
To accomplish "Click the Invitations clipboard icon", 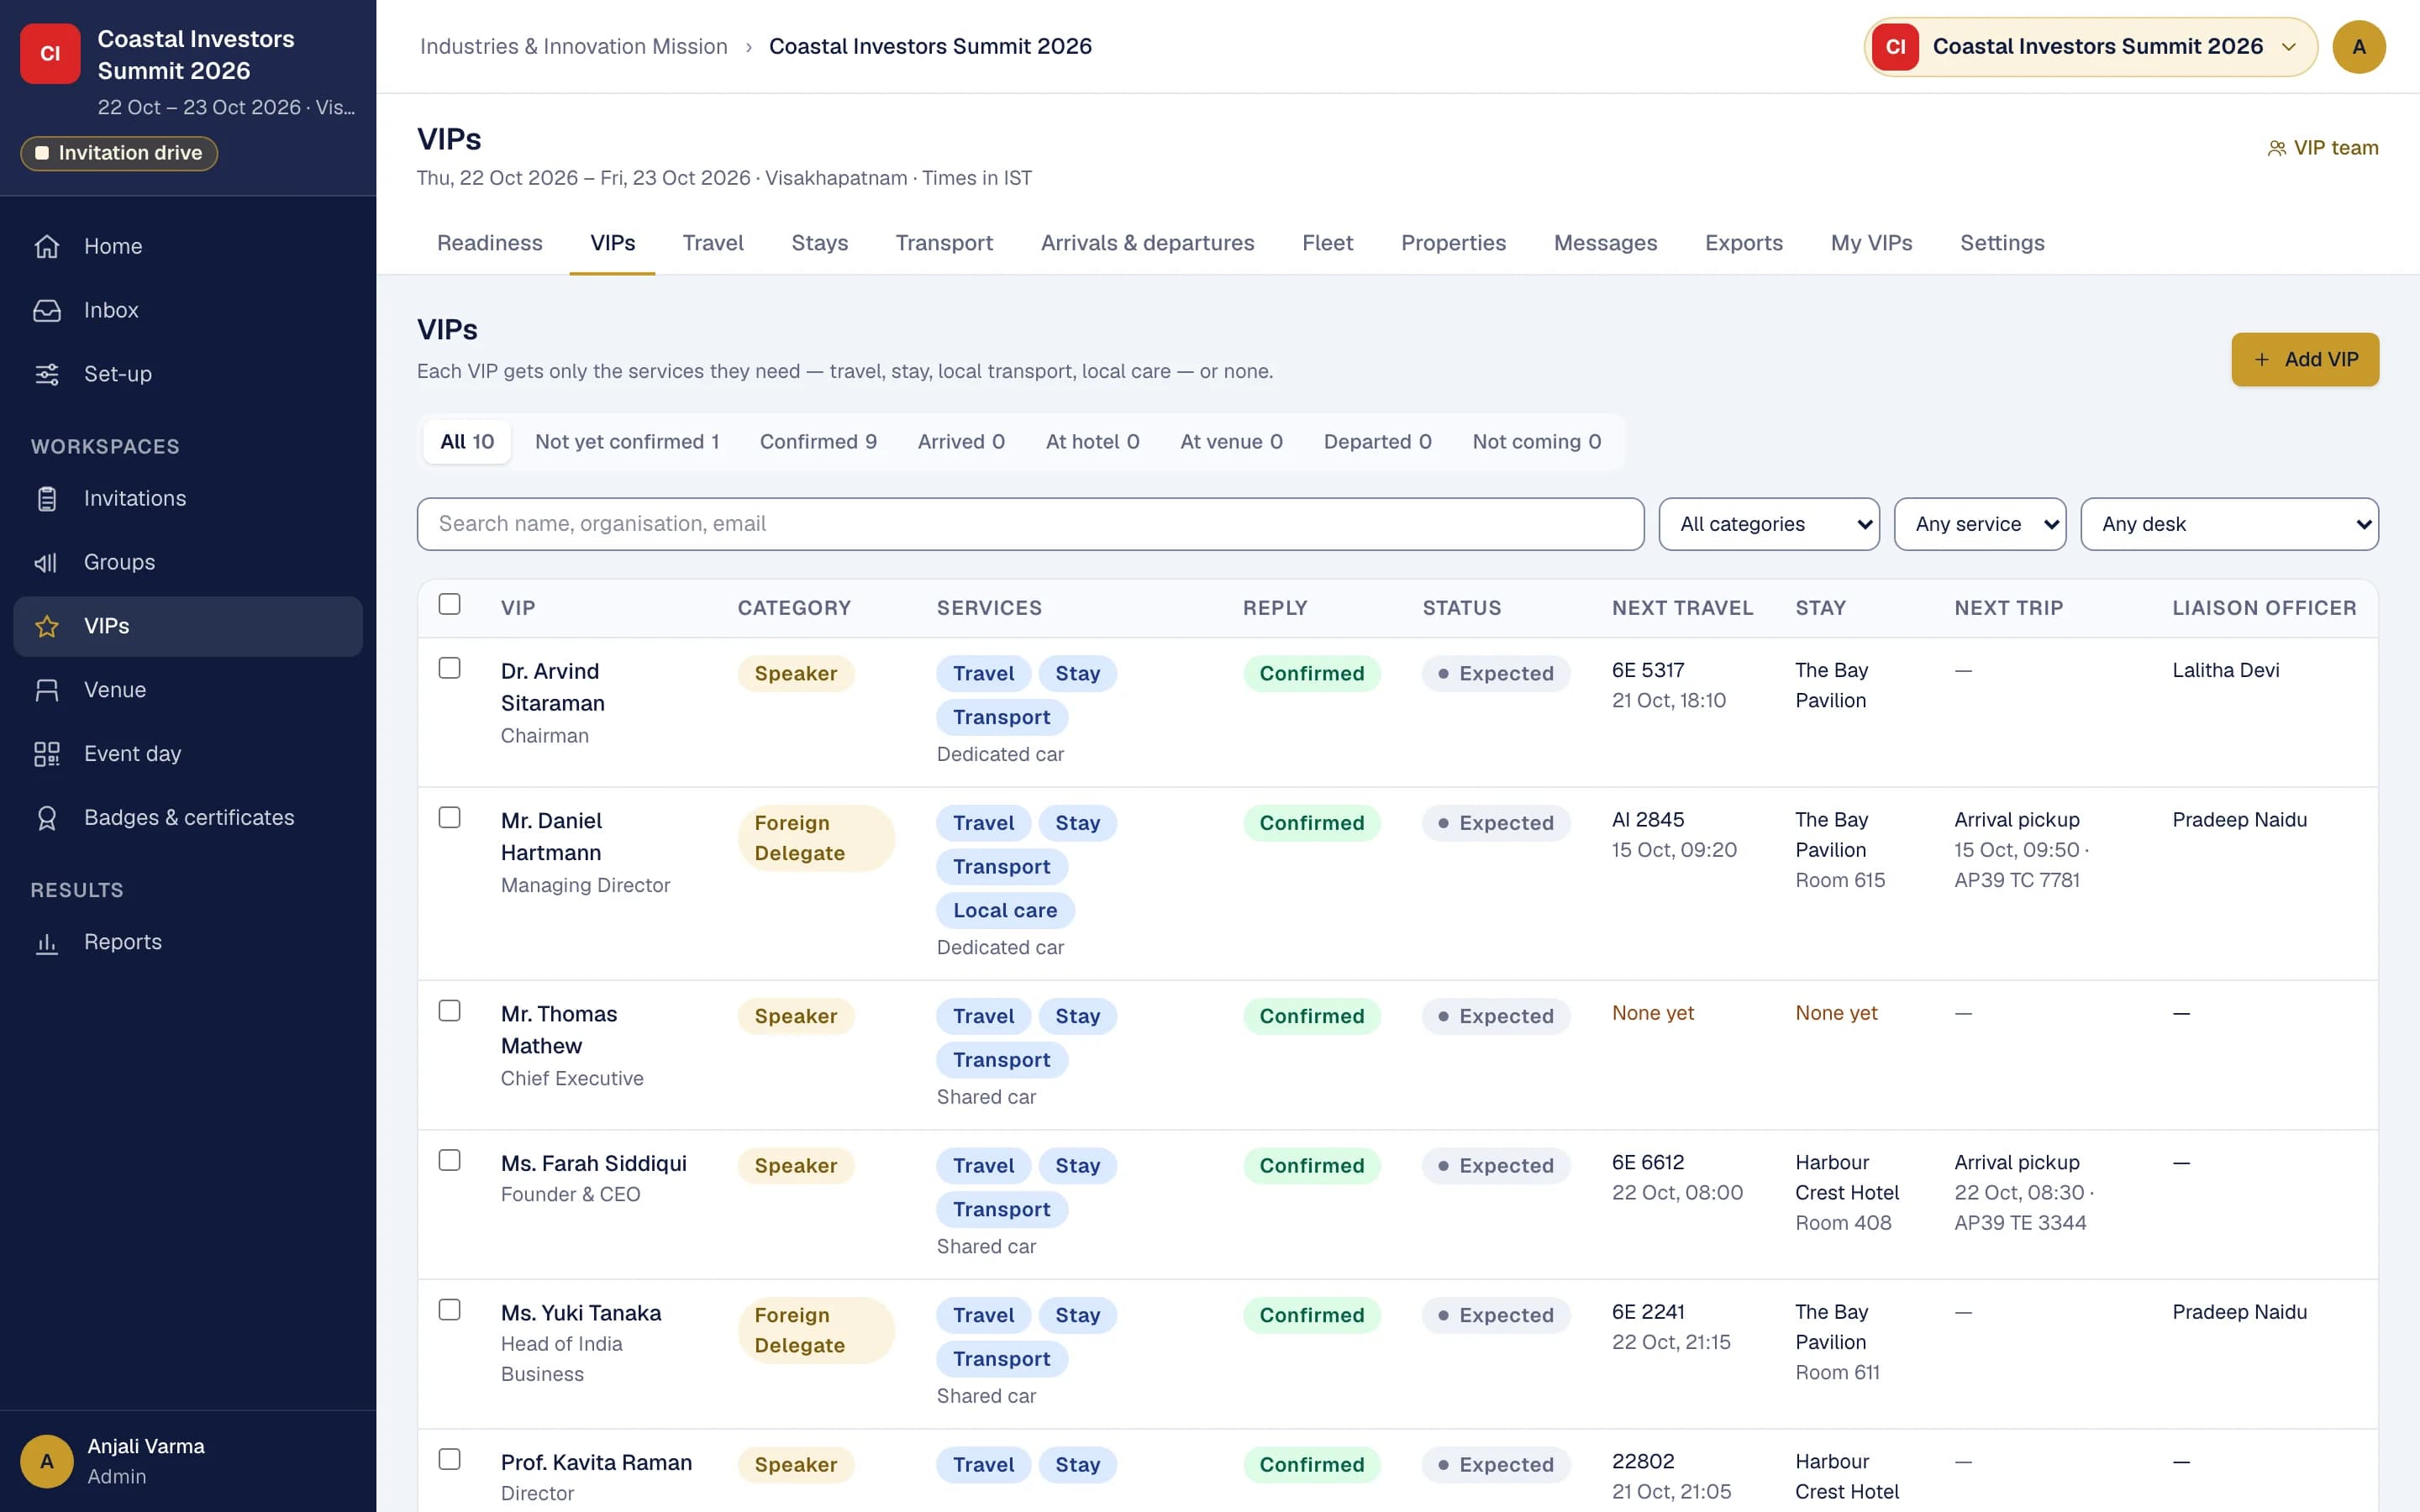I will [47, 498].
